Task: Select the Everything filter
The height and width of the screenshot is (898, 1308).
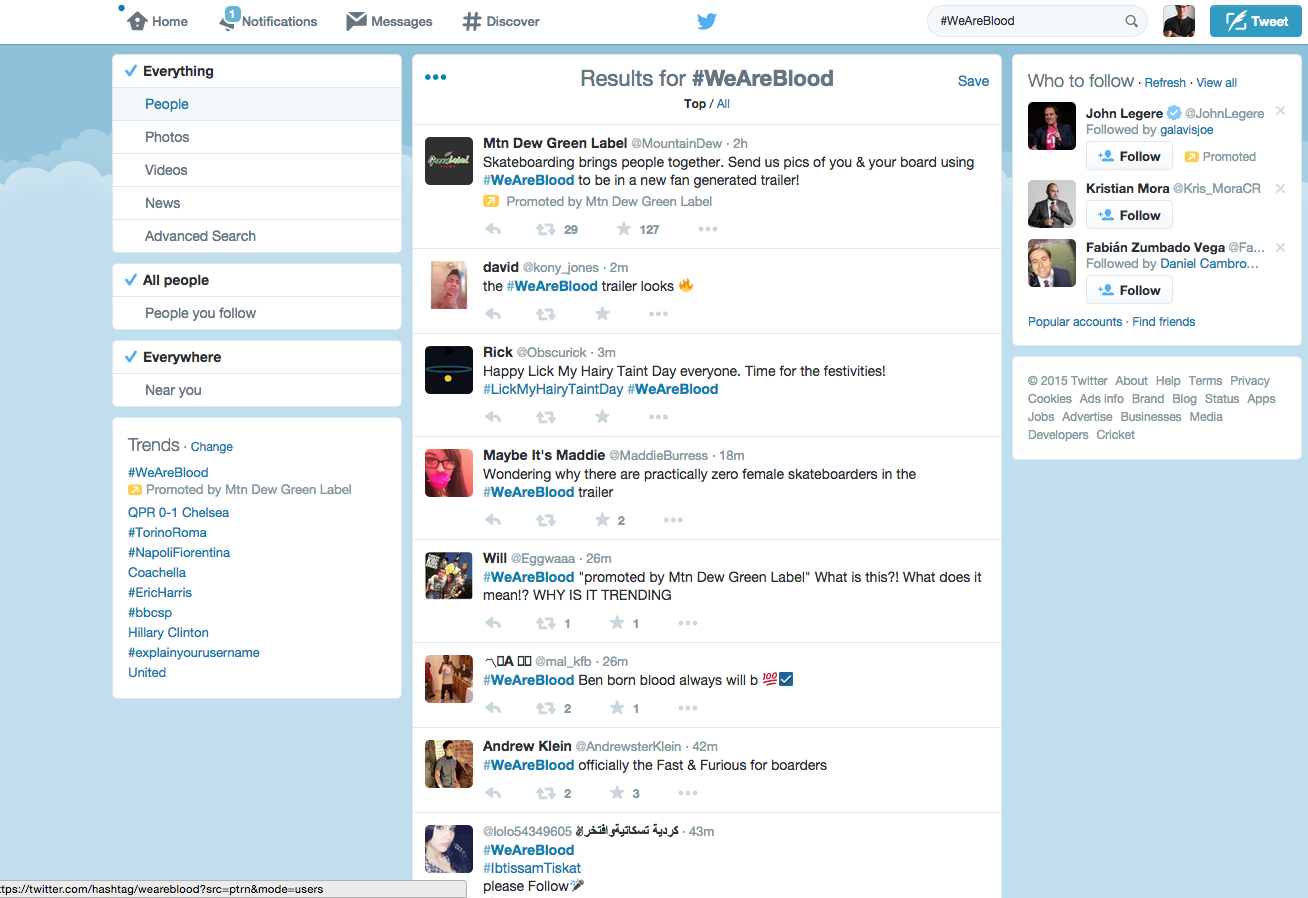Action: (x=257, y=71)
